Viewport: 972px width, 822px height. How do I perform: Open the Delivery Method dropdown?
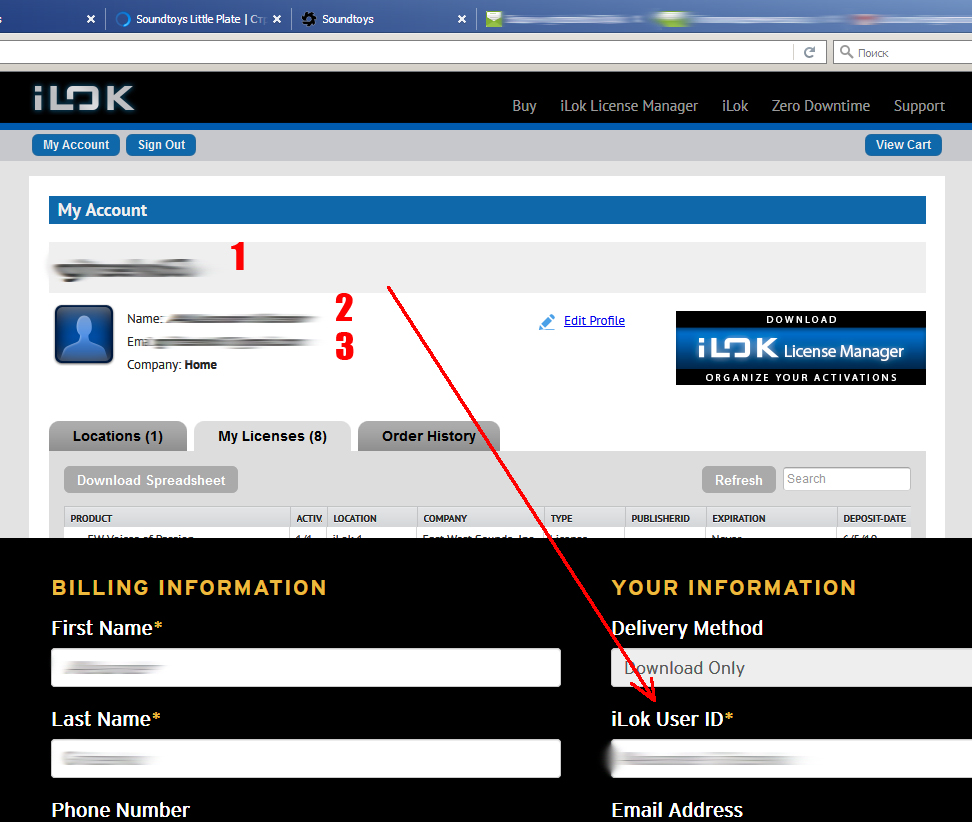pos(792,668)
